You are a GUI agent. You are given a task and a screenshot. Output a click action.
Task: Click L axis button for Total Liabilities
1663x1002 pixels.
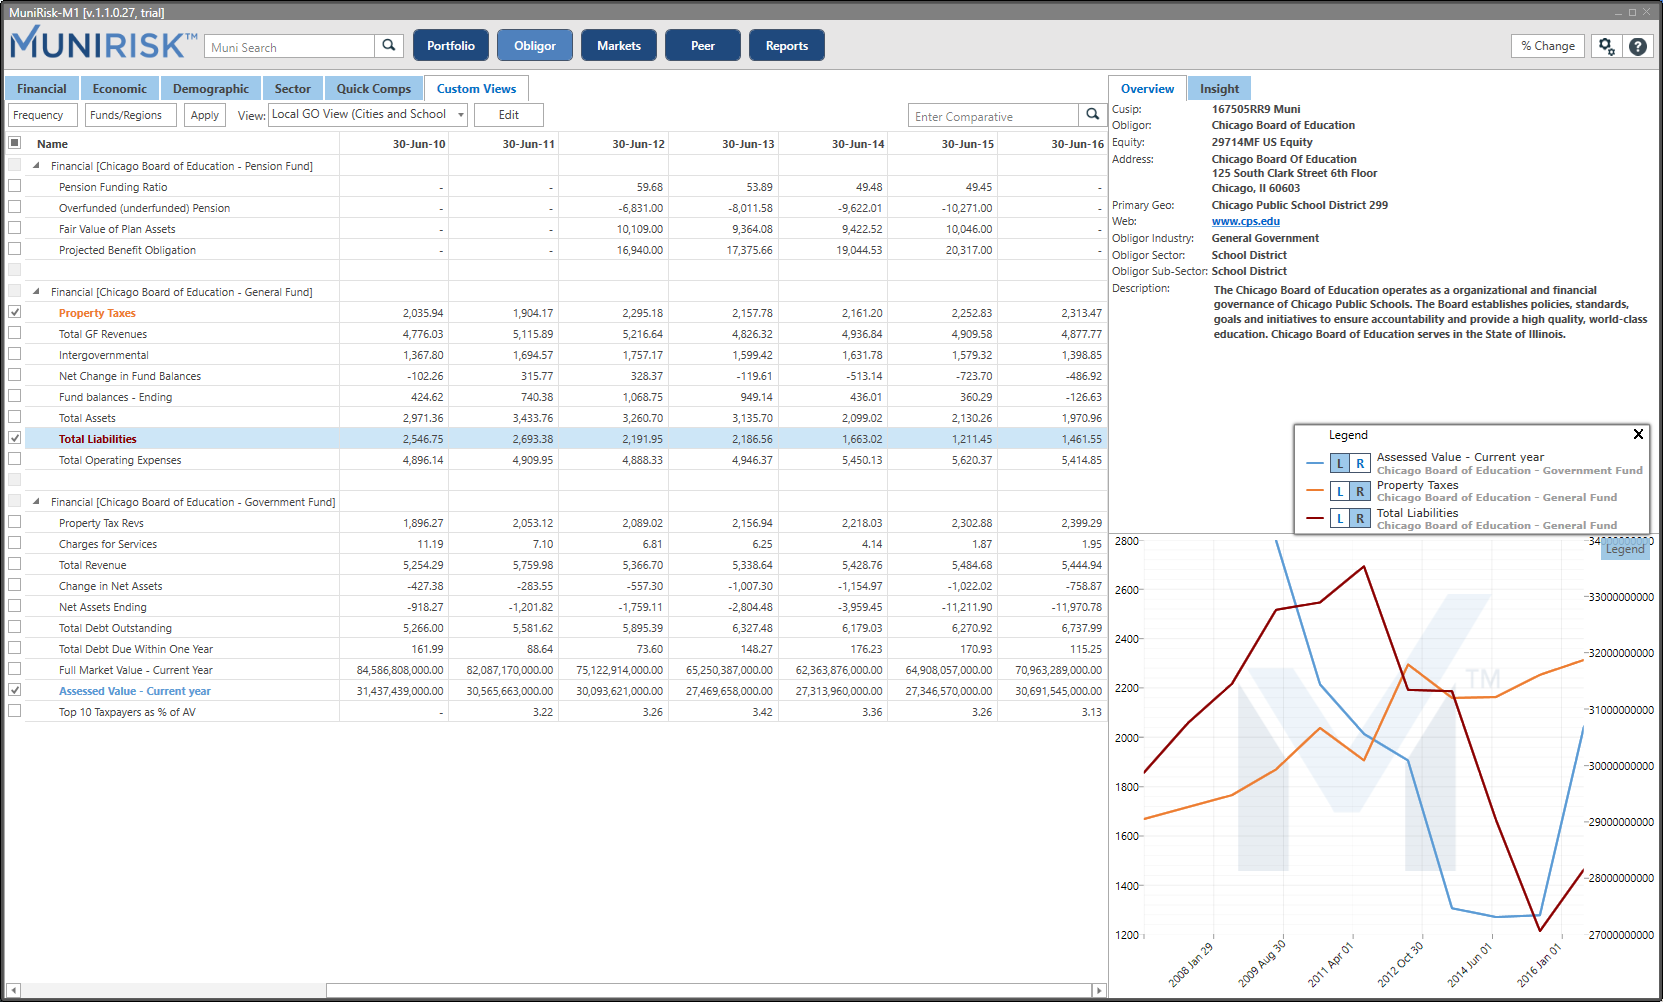[x=1340, y=518]
